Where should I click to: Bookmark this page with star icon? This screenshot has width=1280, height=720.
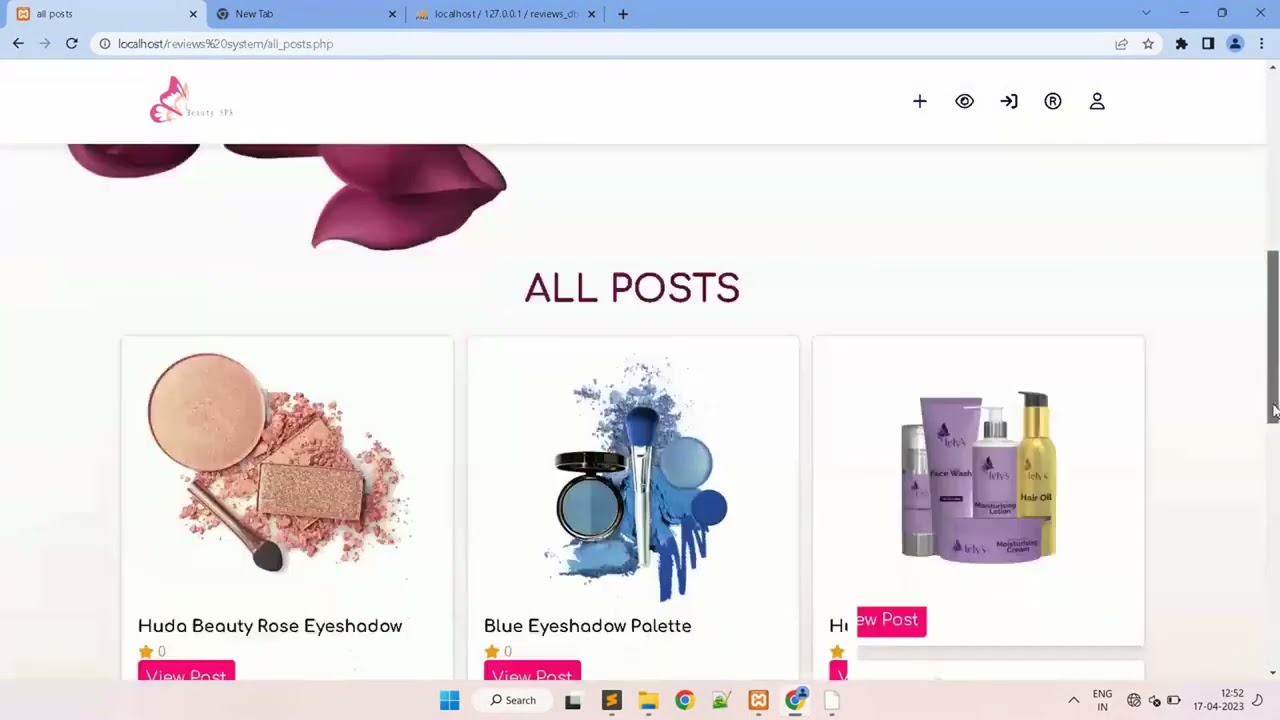click(x=1148, y=44)
